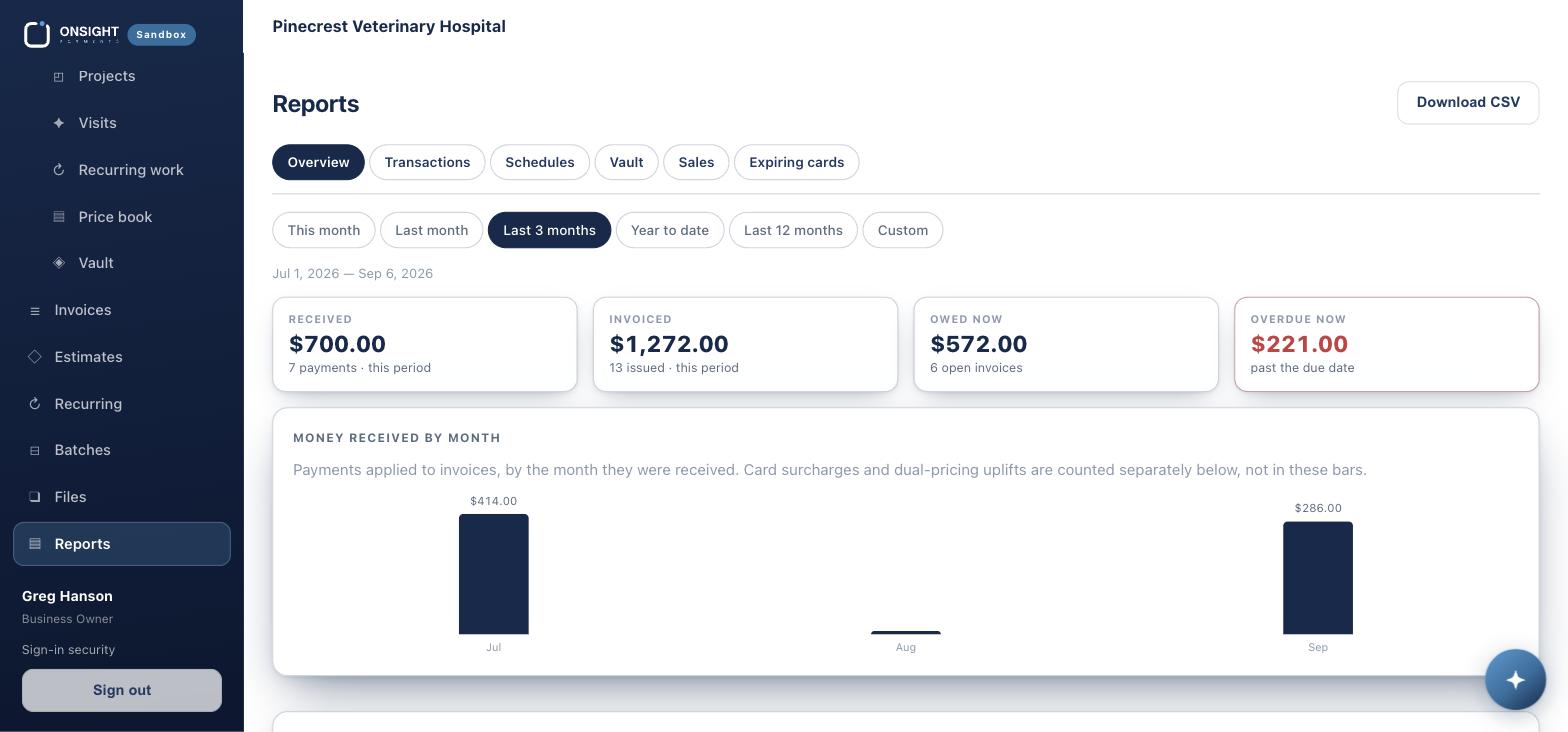Click the Vault diamond icon in sidebar
Image resolution: width=1568 pixels, height=732 pixels.
click(x=59, y=263)
